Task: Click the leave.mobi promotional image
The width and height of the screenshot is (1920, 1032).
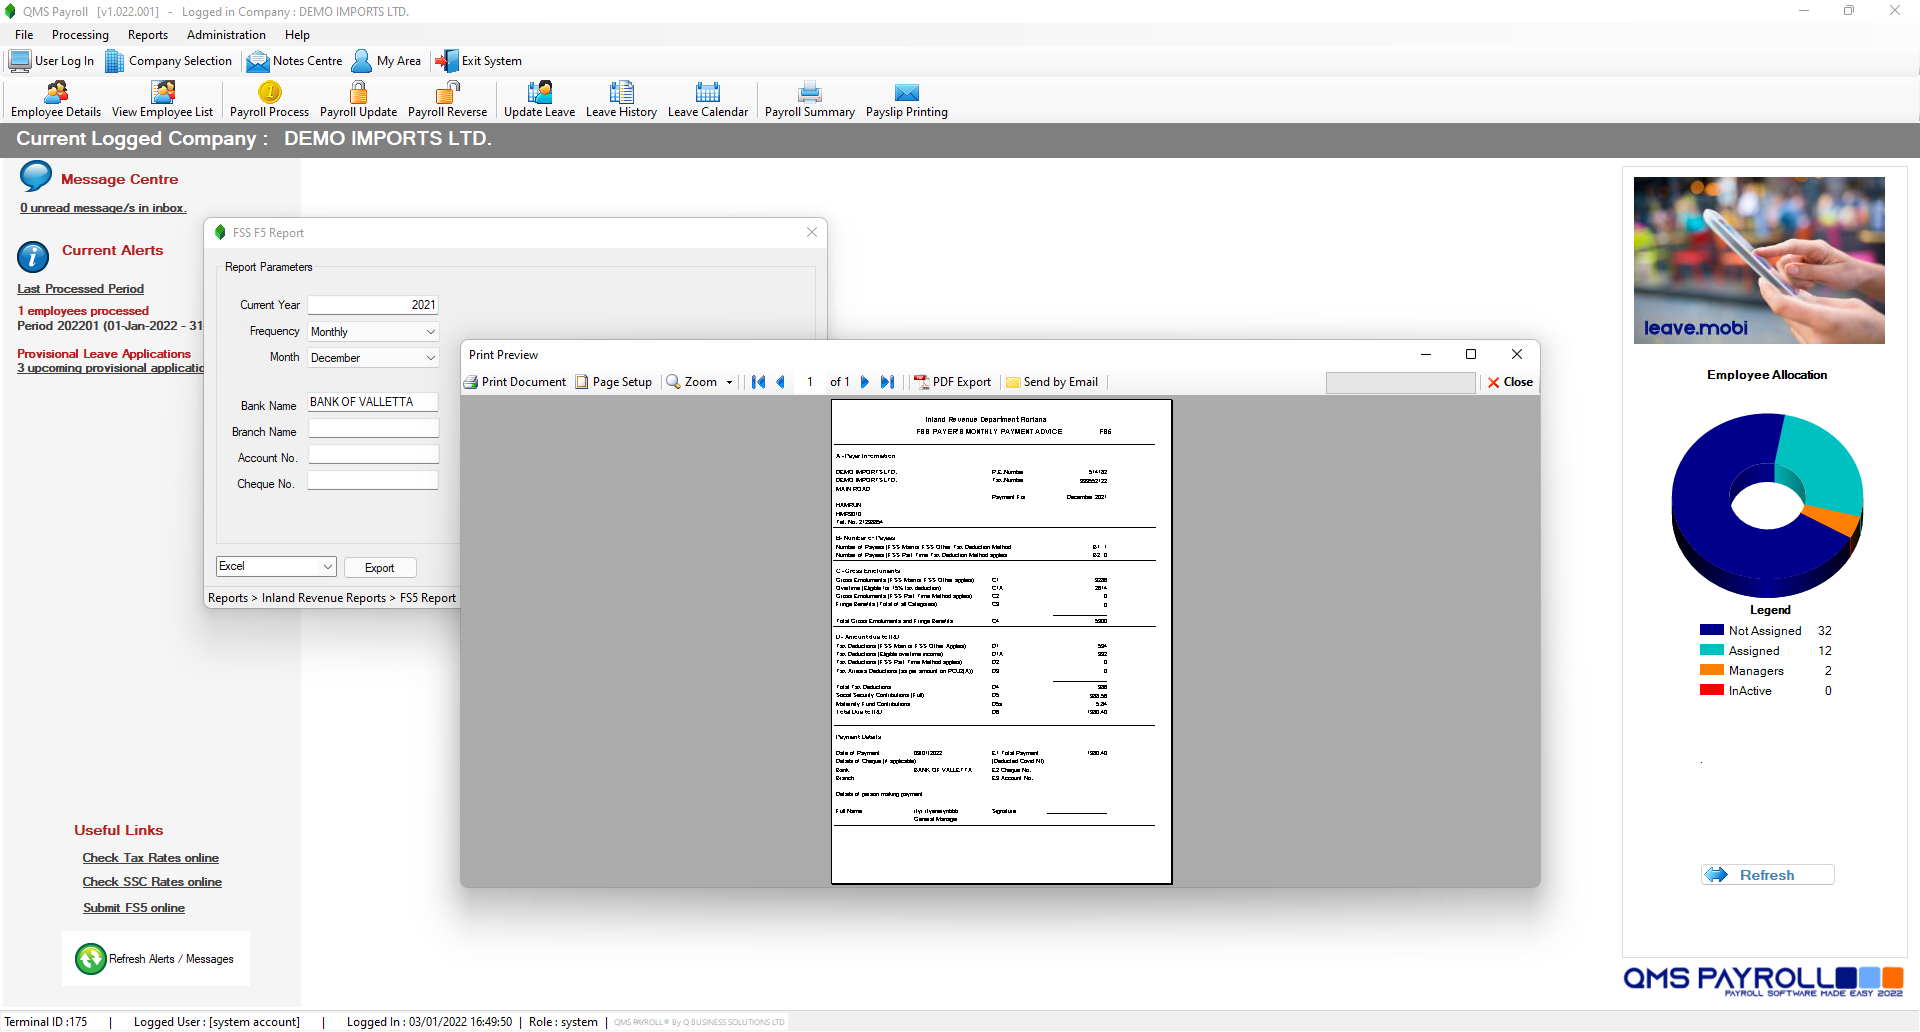Action: click(1759, 260)
